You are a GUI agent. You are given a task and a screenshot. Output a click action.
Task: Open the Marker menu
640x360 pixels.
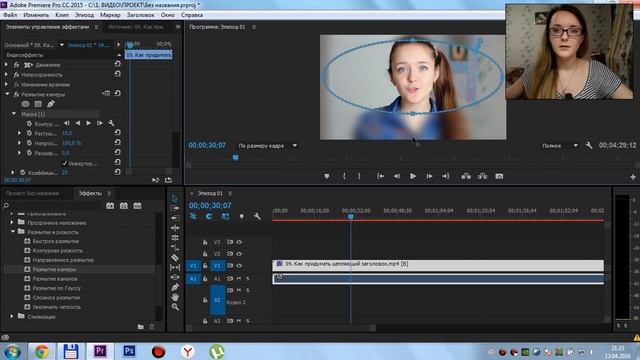110,15
